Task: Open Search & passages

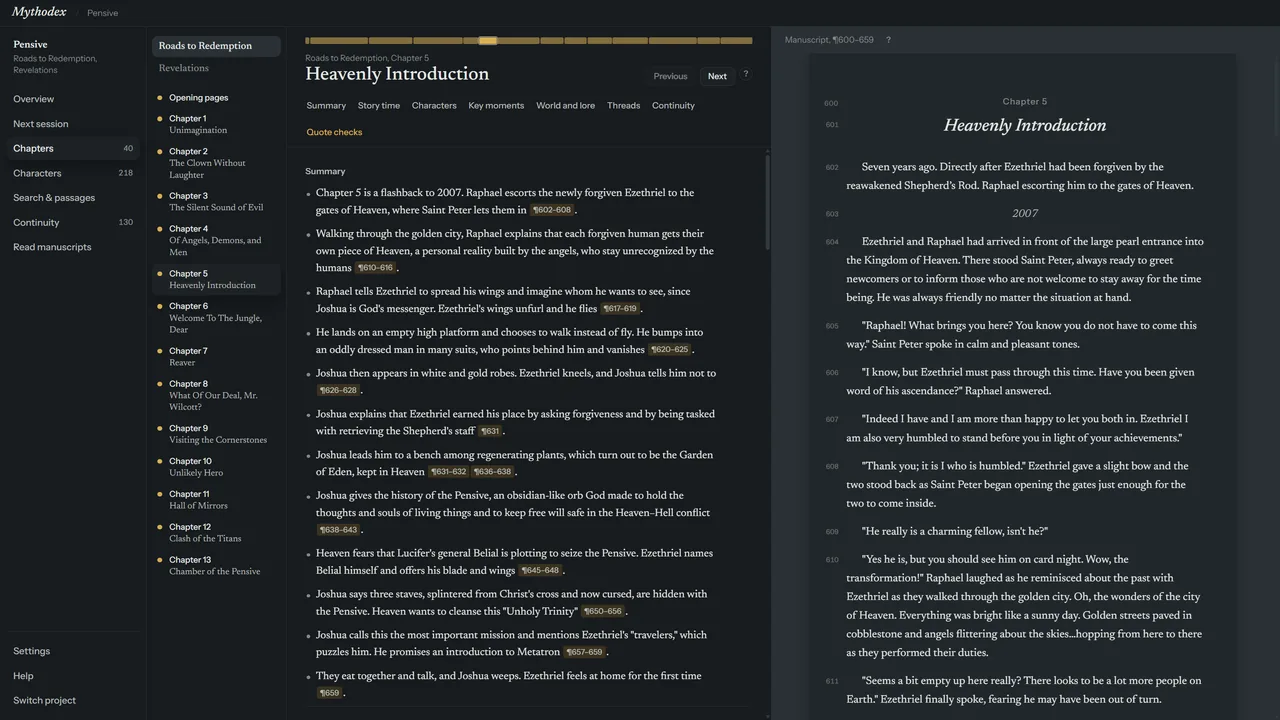Action: 73,198
